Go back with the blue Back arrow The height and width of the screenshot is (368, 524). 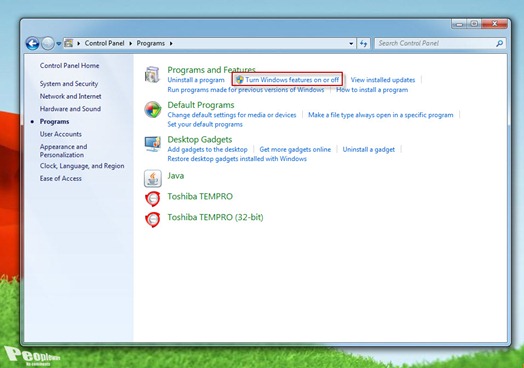tap(32, 43)
